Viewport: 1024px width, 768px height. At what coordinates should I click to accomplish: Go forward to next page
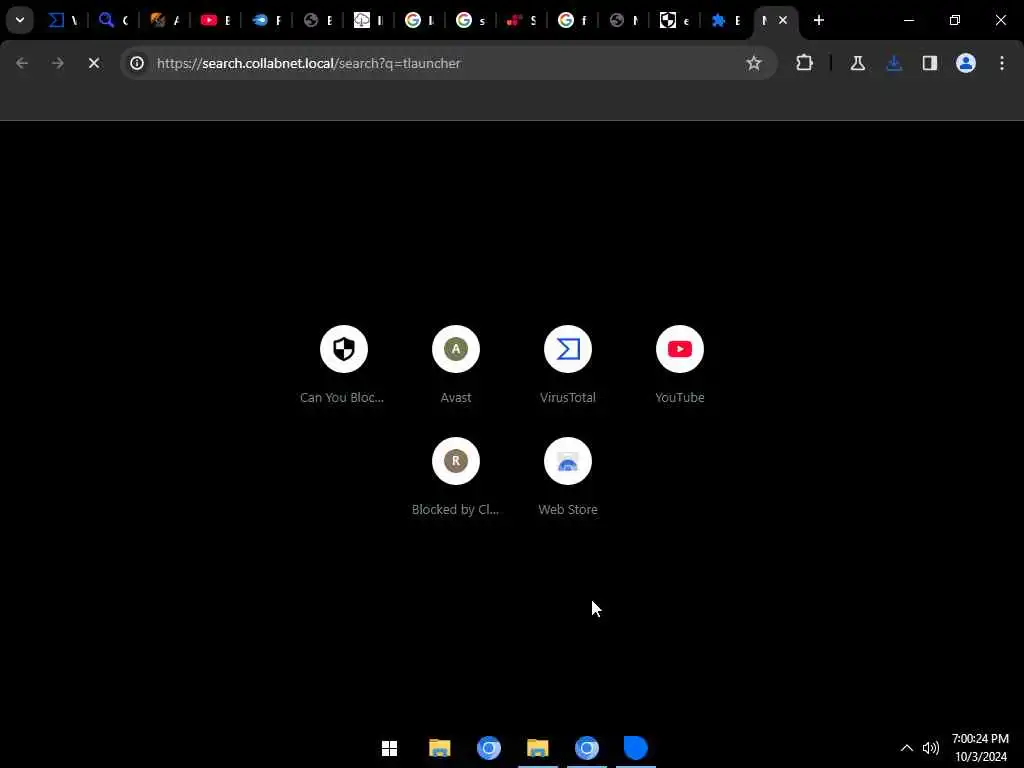pos(57,63)
